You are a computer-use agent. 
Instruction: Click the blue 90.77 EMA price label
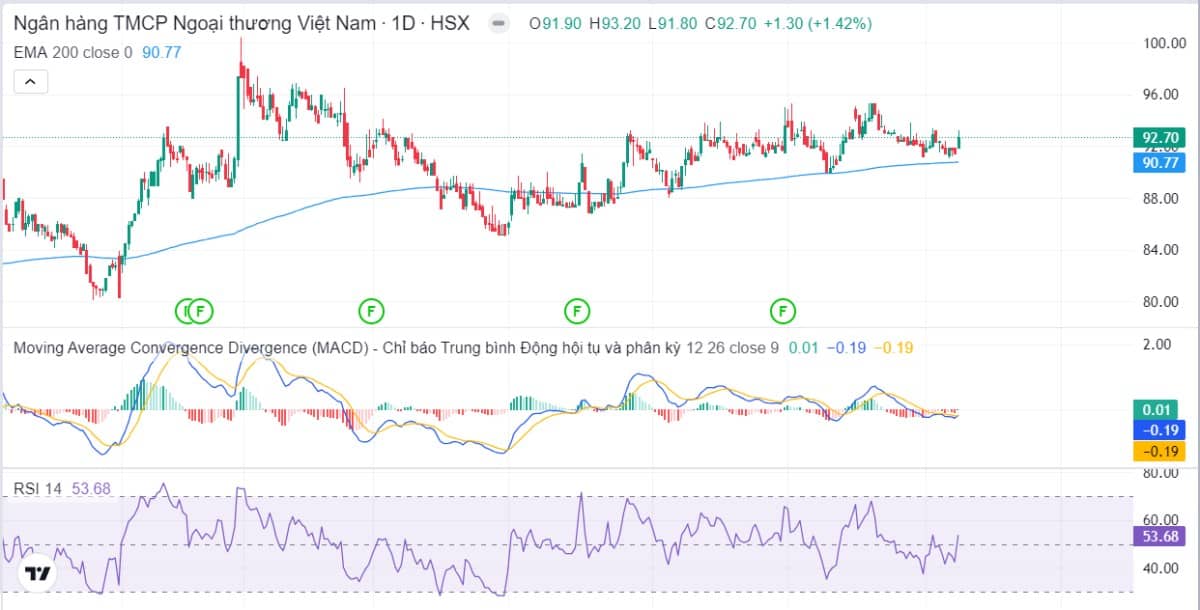(1158, 163)
